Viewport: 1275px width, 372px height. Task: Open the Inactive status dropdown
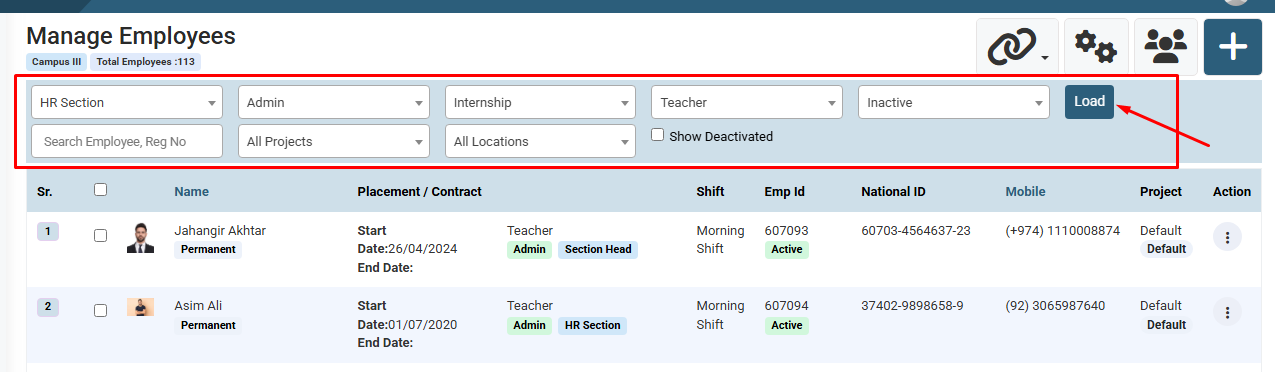[954, 102]
